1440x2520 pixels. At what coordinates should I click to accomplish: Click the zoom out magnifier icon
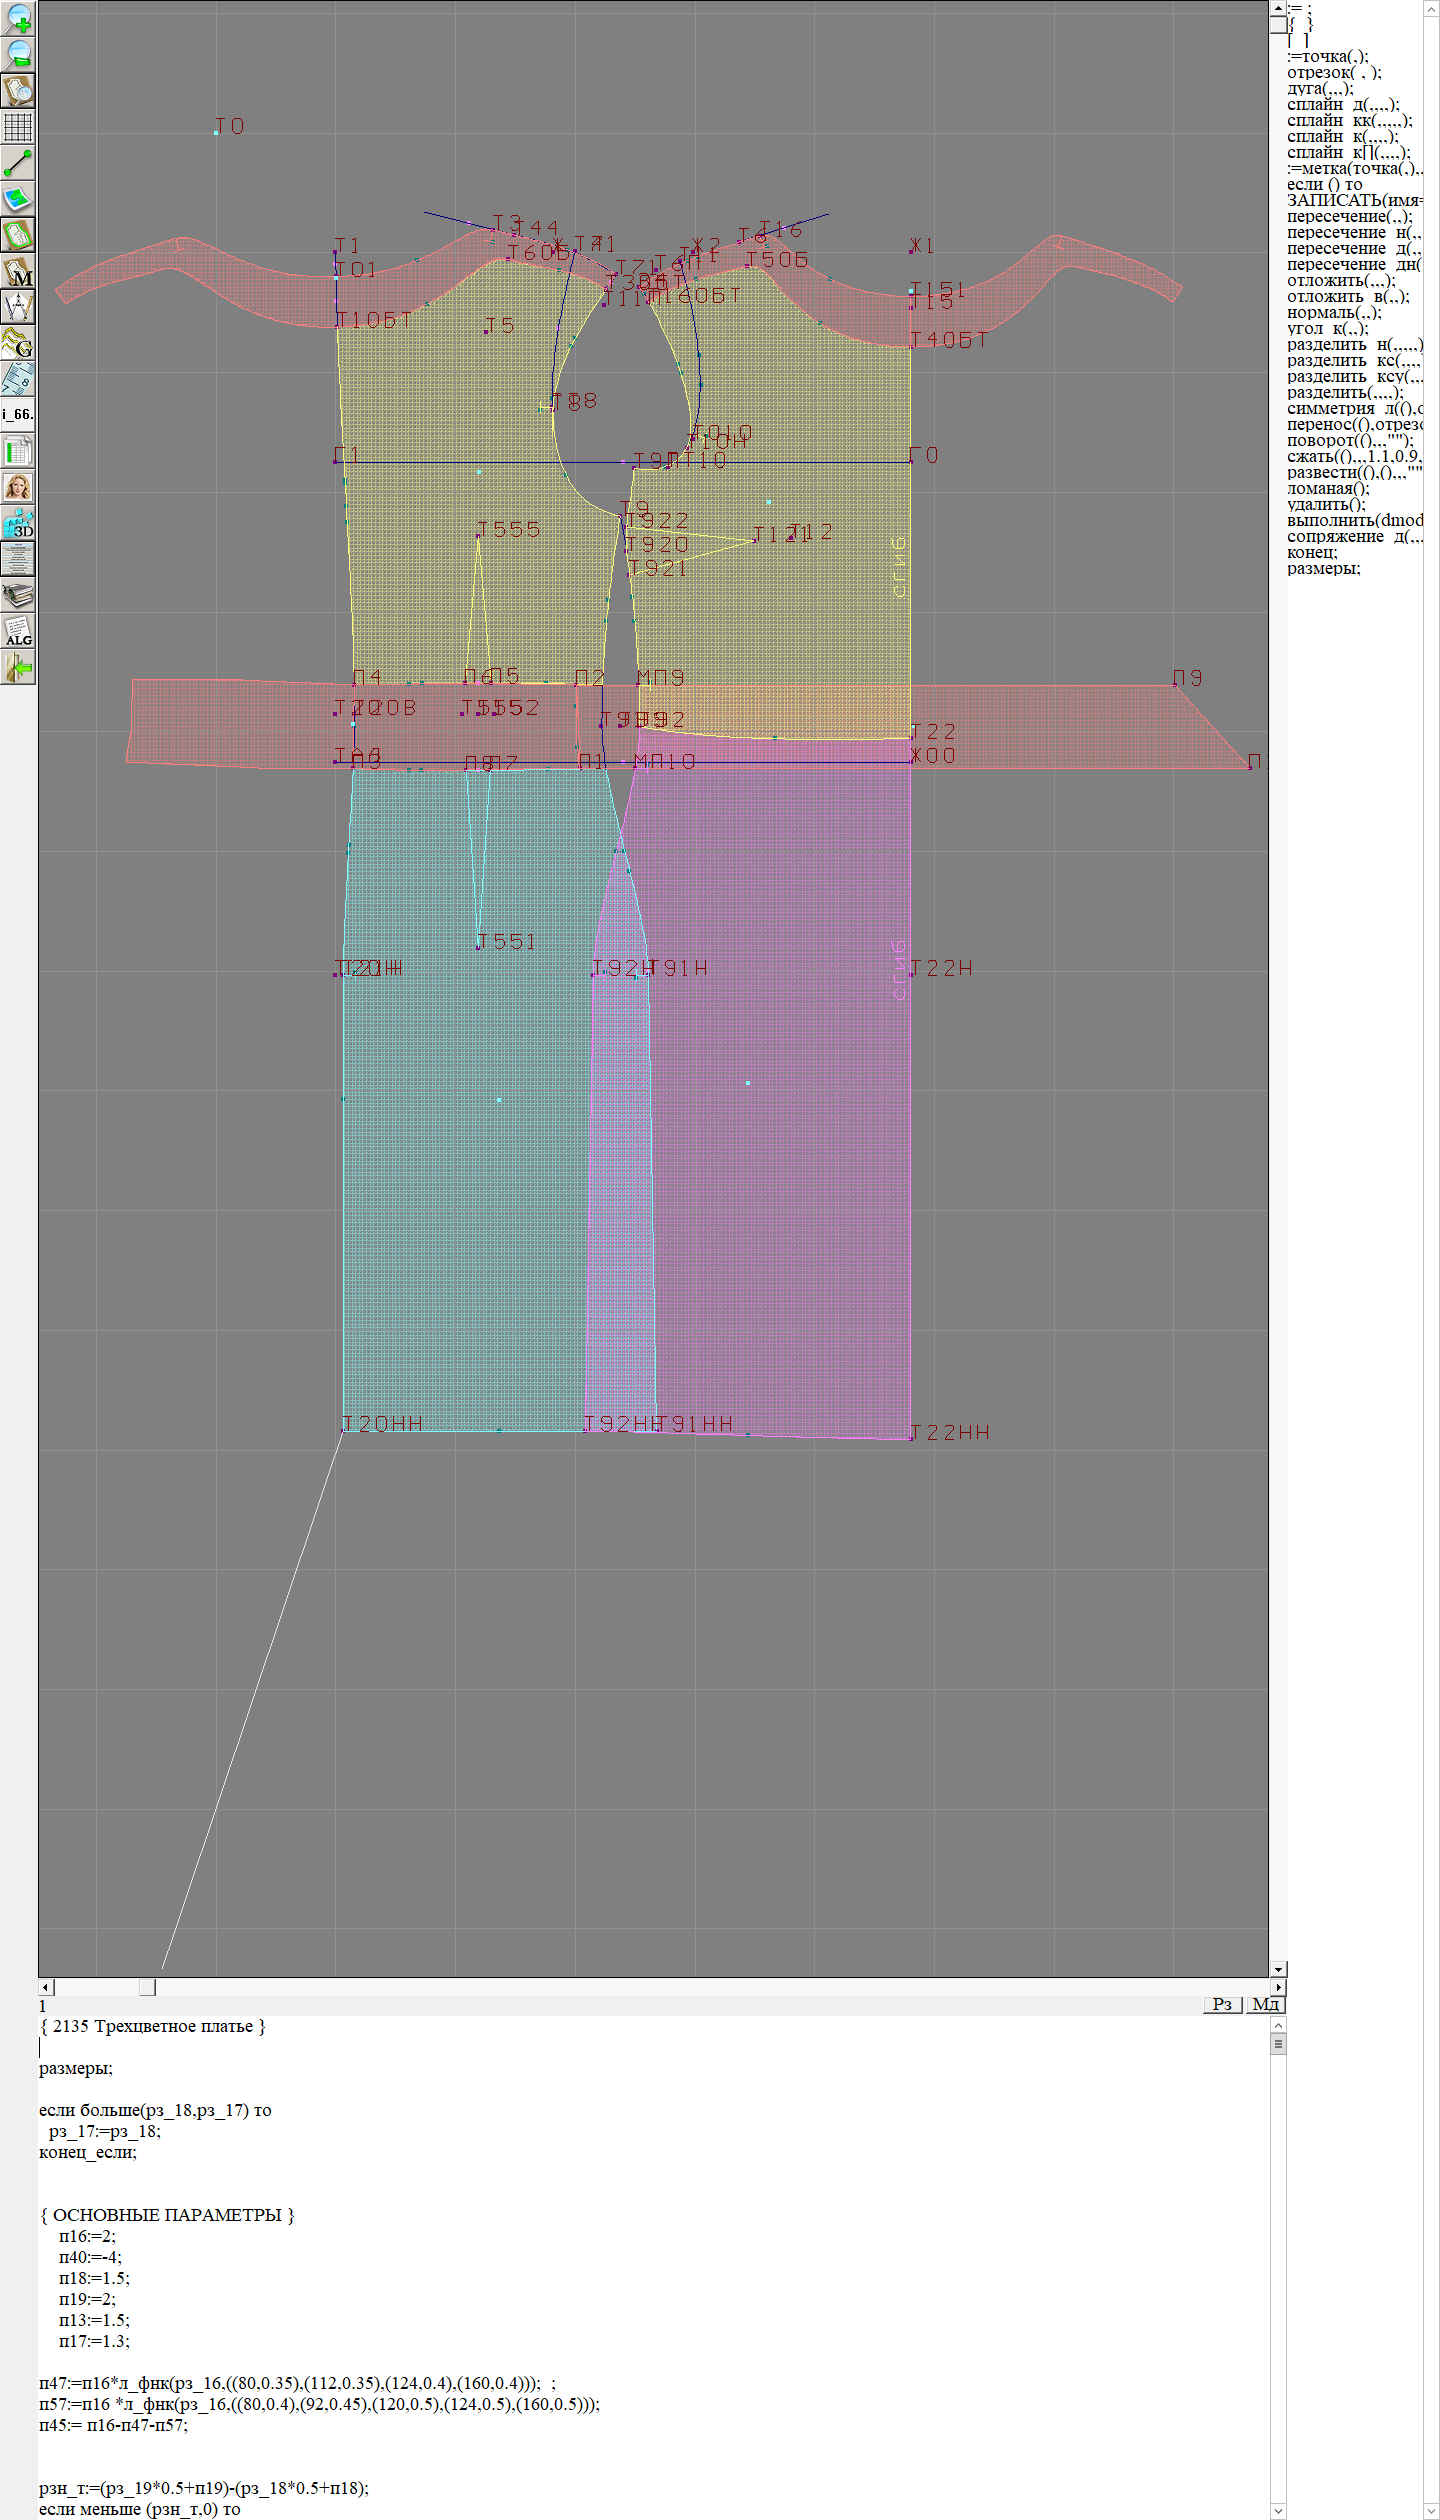(x=18, y=54)
